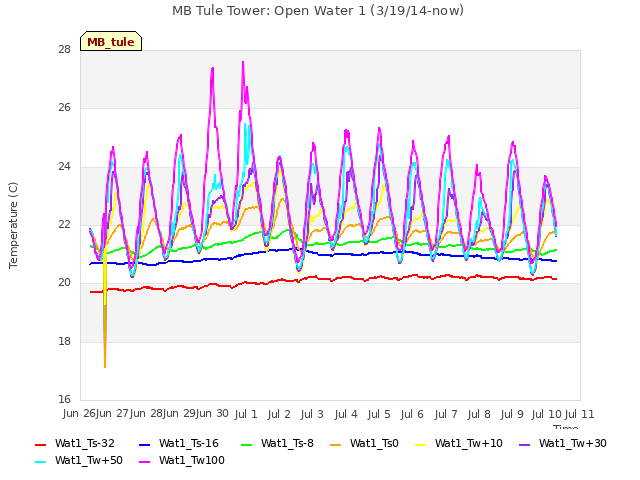
Task: Select the Wat1_Tw+50 legend label
Action: pos(89,461)
